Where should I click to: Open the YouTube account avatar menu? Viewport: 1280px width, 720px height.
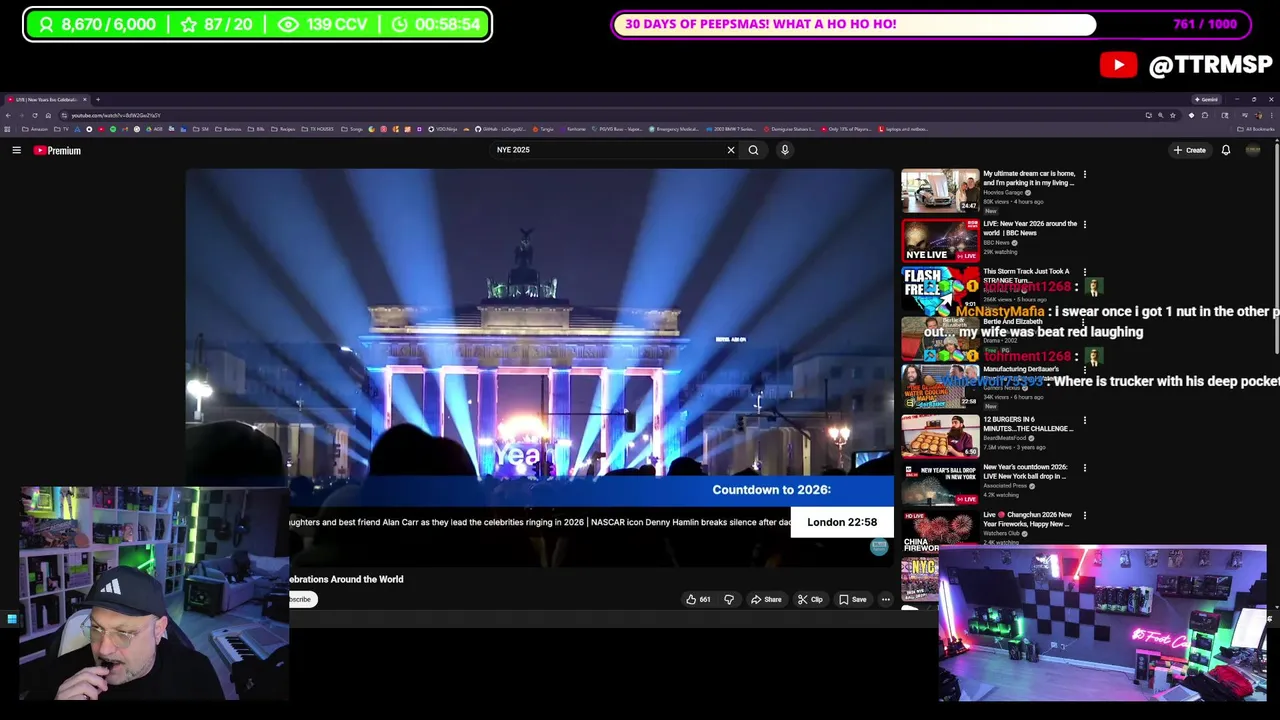click(1253, 150)
